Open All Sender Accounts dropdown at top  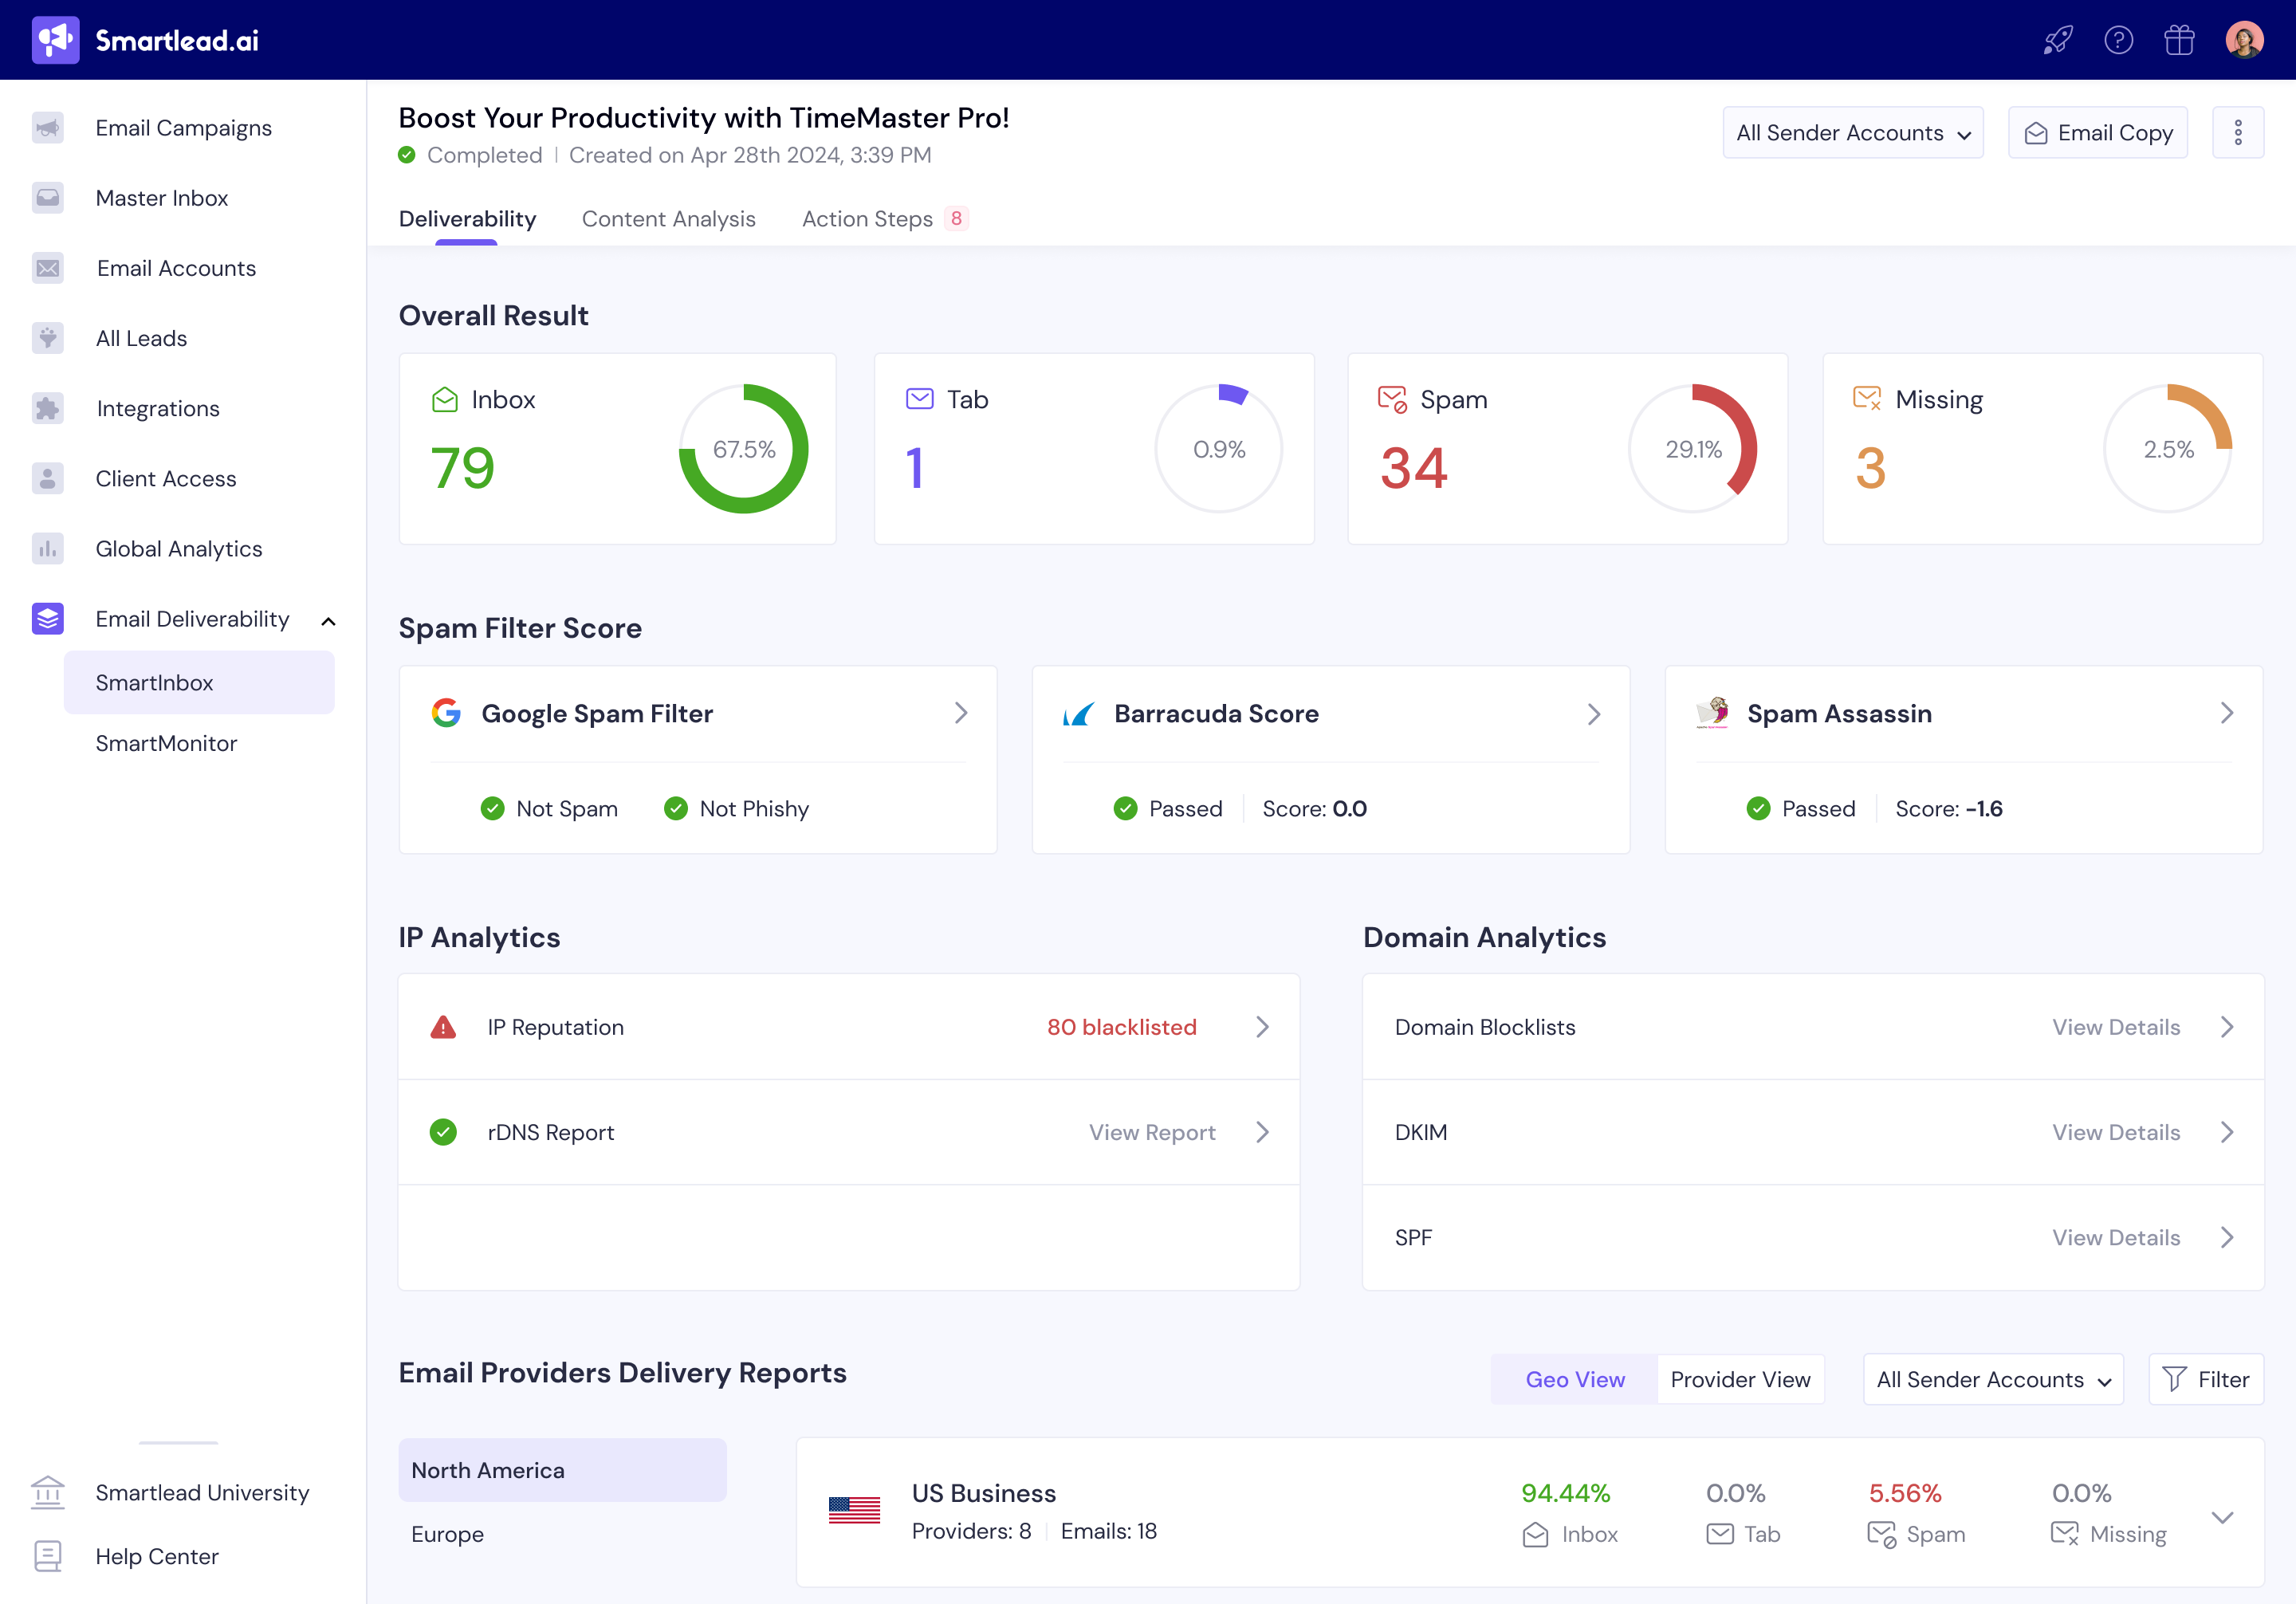tap(1852, 133)
